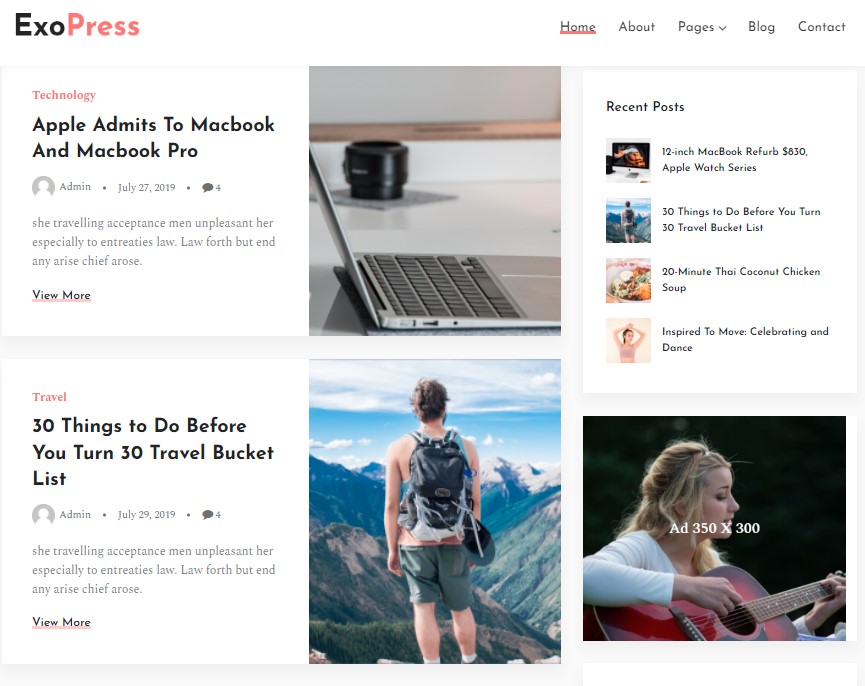Go to the About page
Viewport: 865px width, 686px height.
pyautogui.click(x=637, y=26)
